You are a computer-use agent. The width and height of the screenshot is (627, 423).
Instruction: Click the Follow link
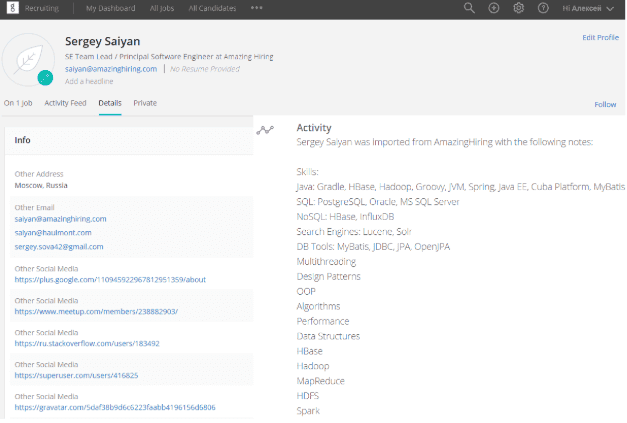pos(605,104)
